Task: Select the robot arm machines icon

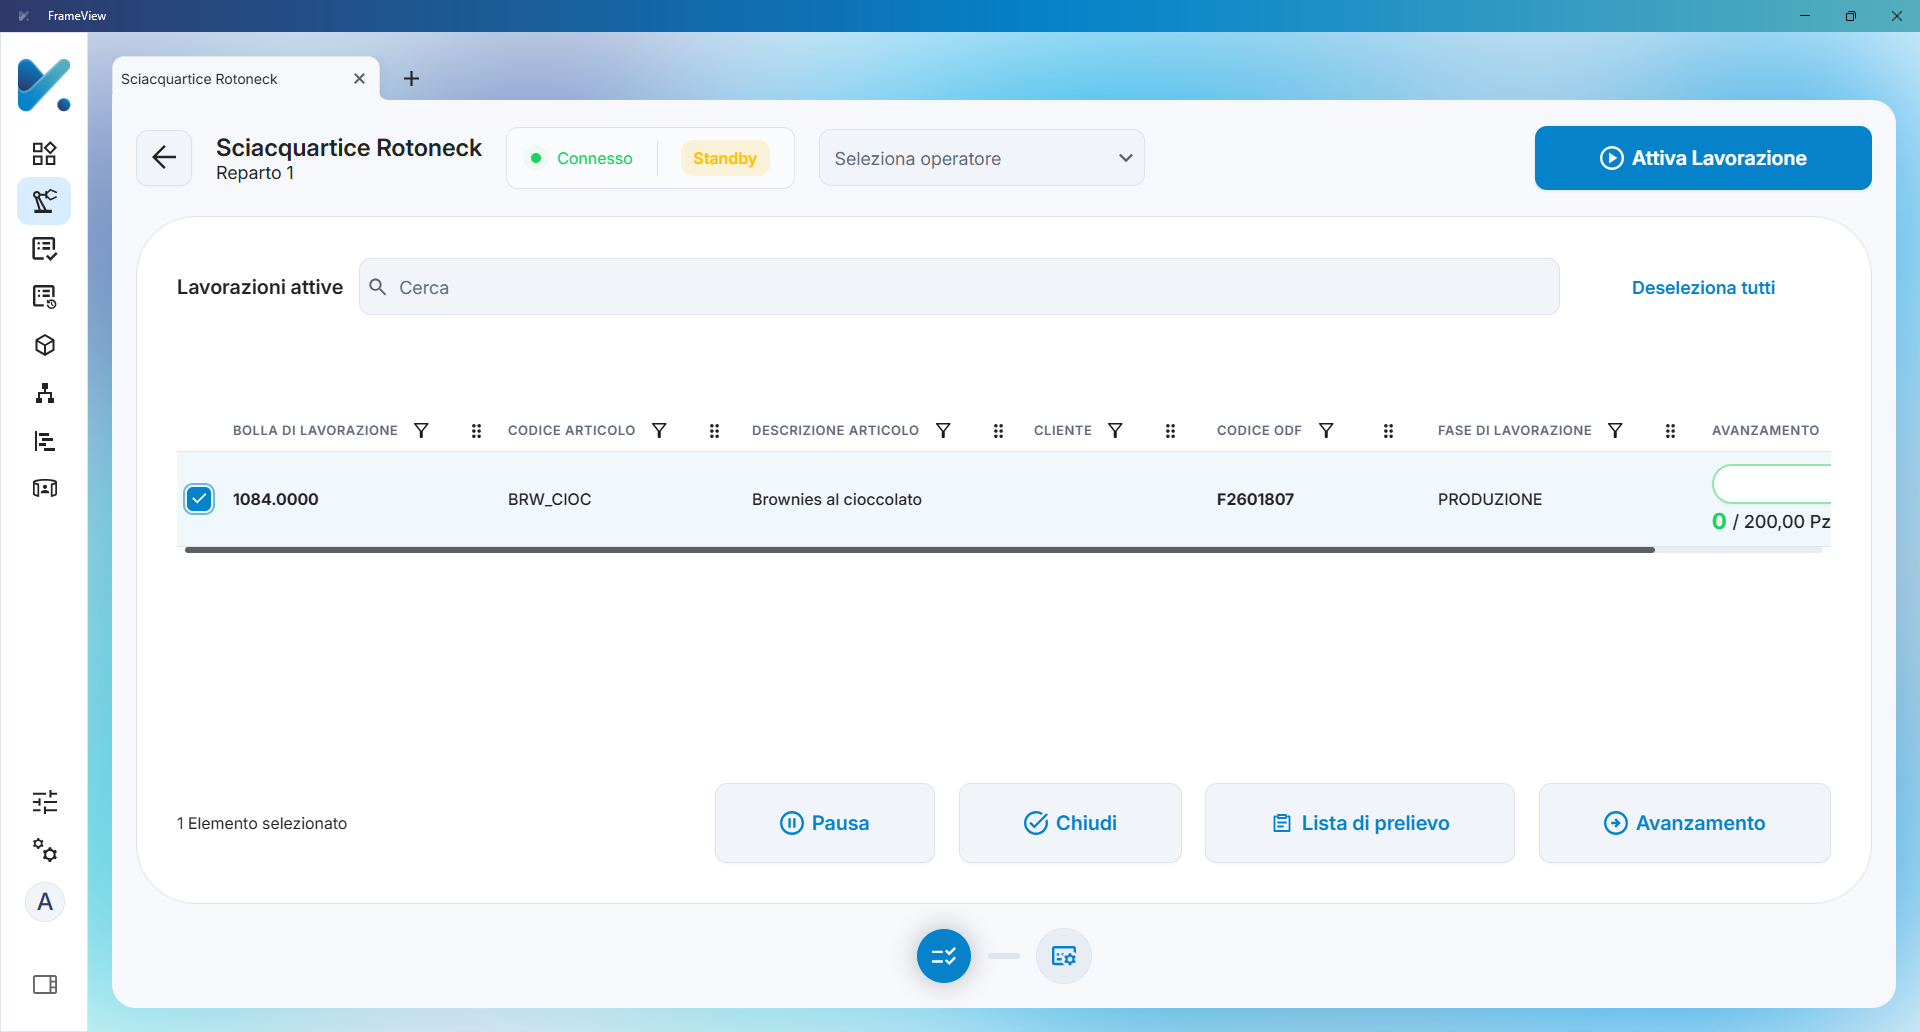Action: [44, 201]
